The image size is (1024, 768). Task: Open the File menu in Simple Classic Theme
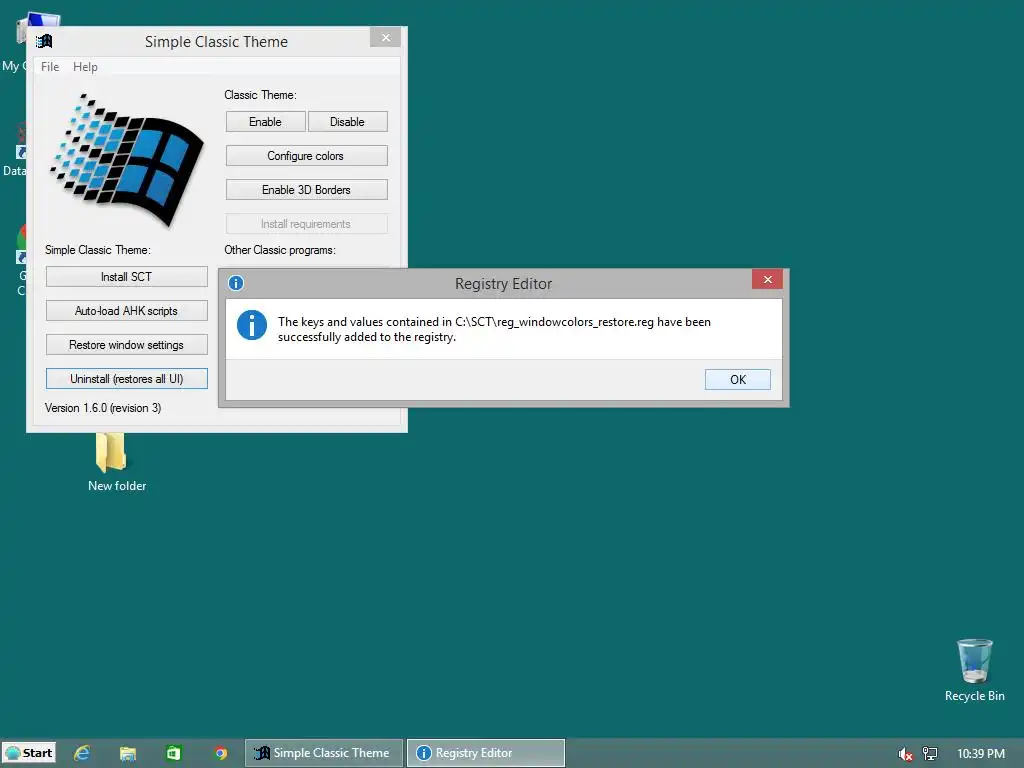(50, 67)
